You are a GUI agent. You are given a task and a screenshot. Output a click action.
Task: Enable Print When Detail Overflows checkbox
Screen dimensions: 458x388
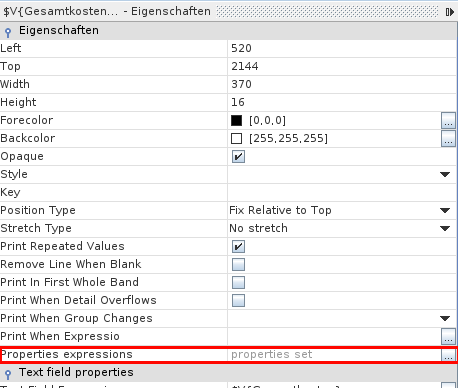[238, 300]
